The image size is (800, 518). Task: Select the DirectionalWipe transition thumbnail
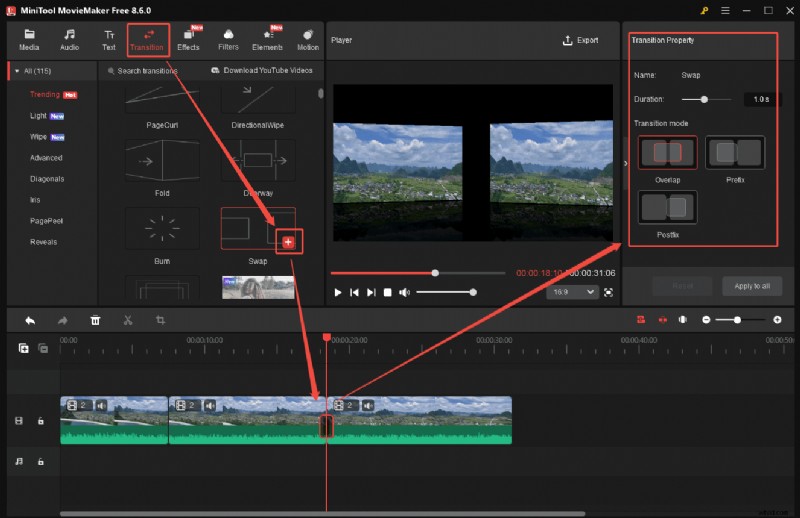[x=258, y=100]
